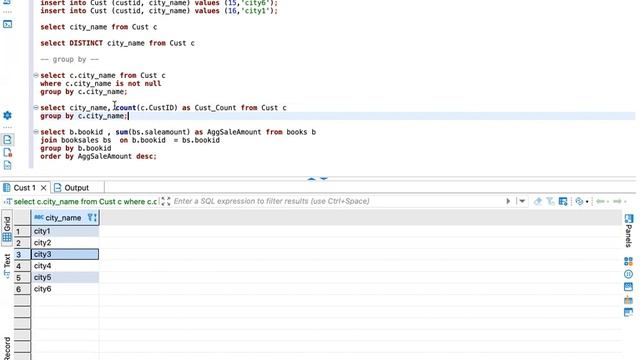
Task: Select the city3 cell
Action: pyautogui.click(x=65, y=254)
